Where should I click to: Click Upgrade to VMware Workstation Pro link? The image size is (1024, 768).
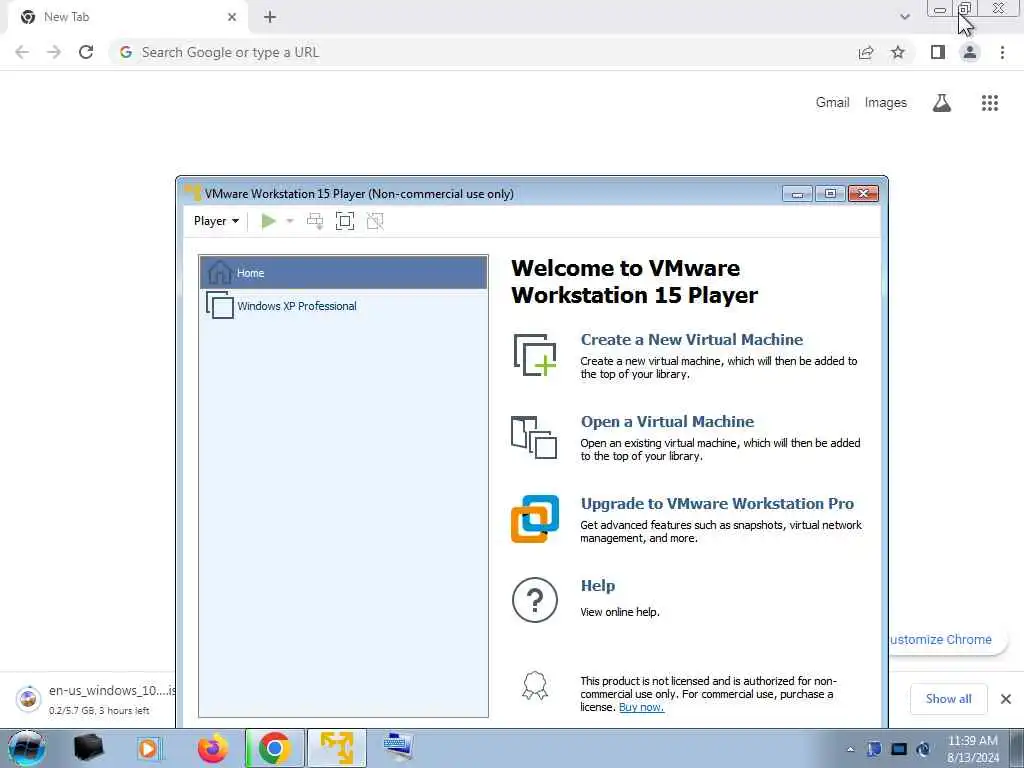pos(717,504)
